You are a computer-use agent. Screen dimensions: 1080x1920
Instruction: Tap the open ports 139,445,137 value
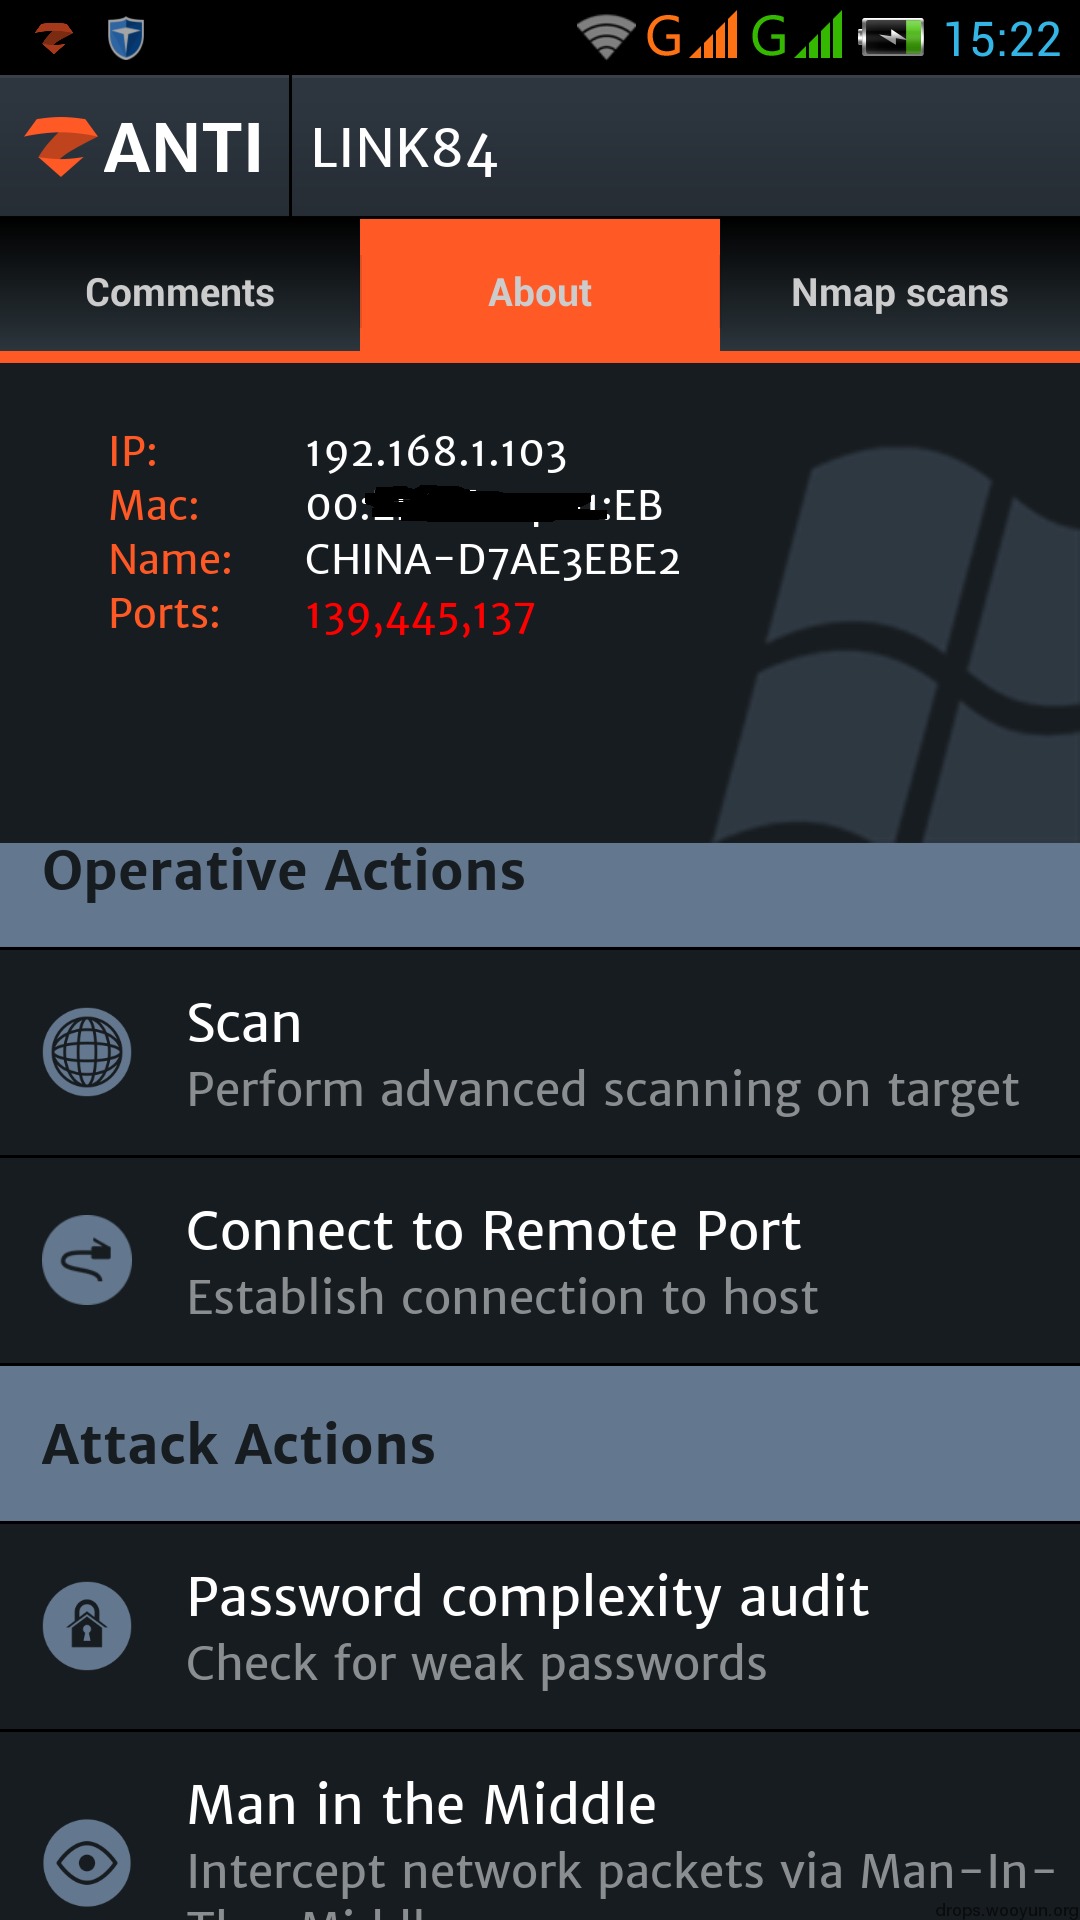420,618
